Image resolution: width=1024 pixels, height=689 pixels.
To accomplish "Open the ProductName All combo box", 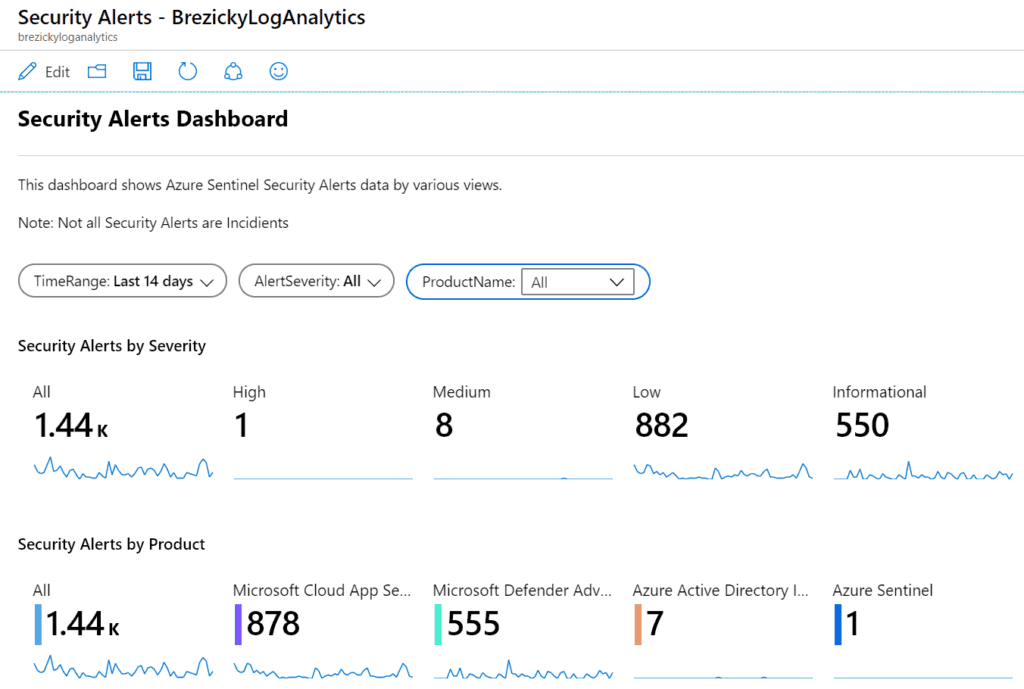I will point(578,282).
